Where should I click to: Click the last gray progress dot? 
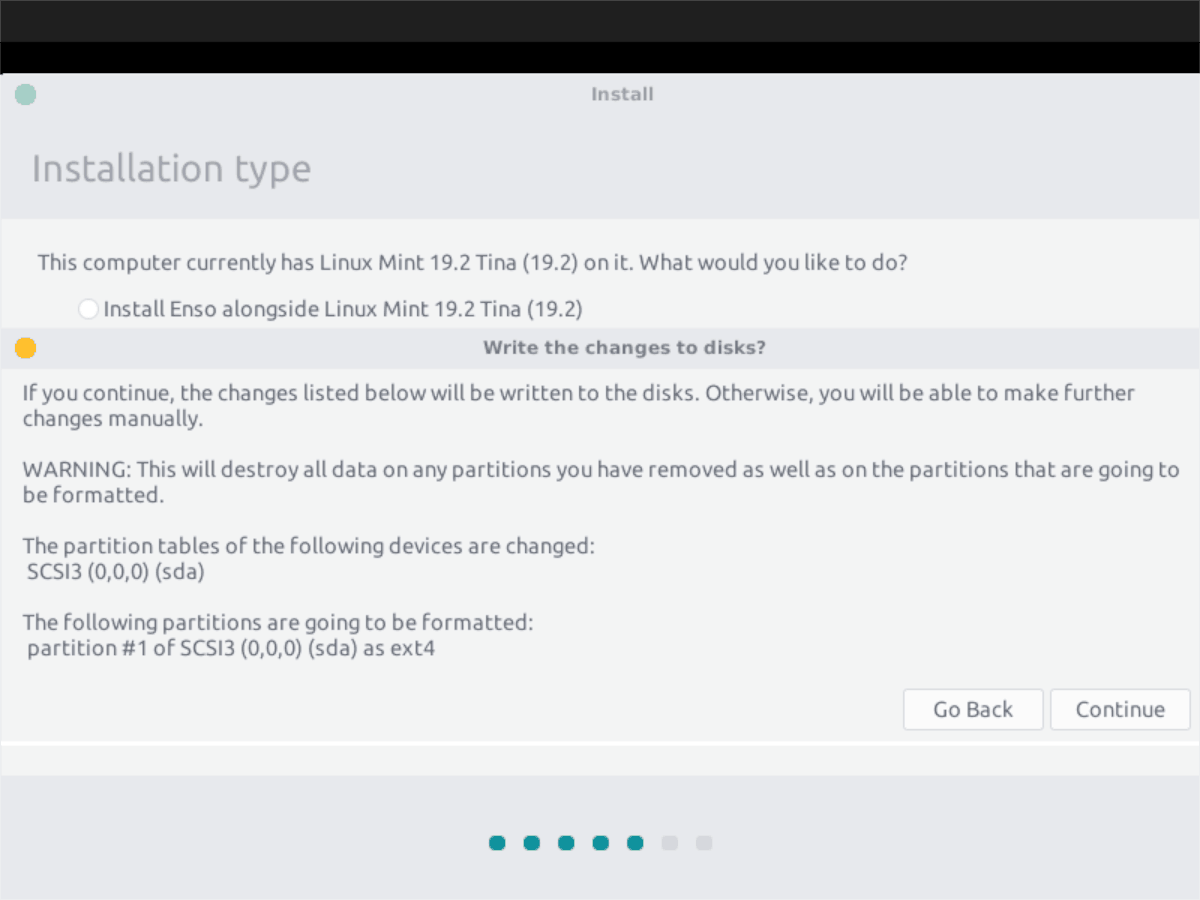pyautogui.click(x=703, y=843)
